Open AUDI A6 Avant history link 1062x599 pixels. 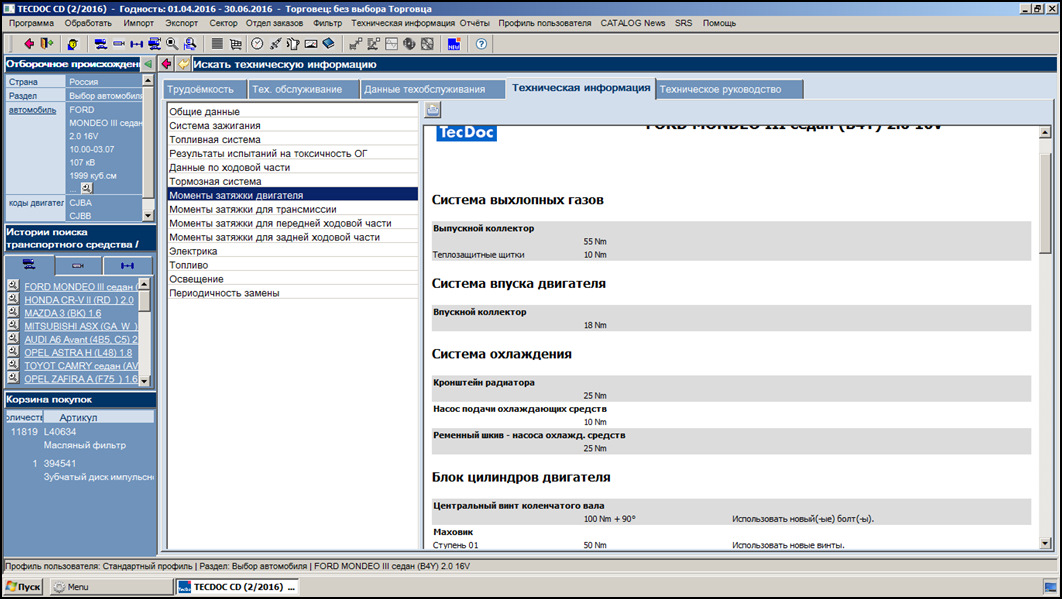pos(81,339)
